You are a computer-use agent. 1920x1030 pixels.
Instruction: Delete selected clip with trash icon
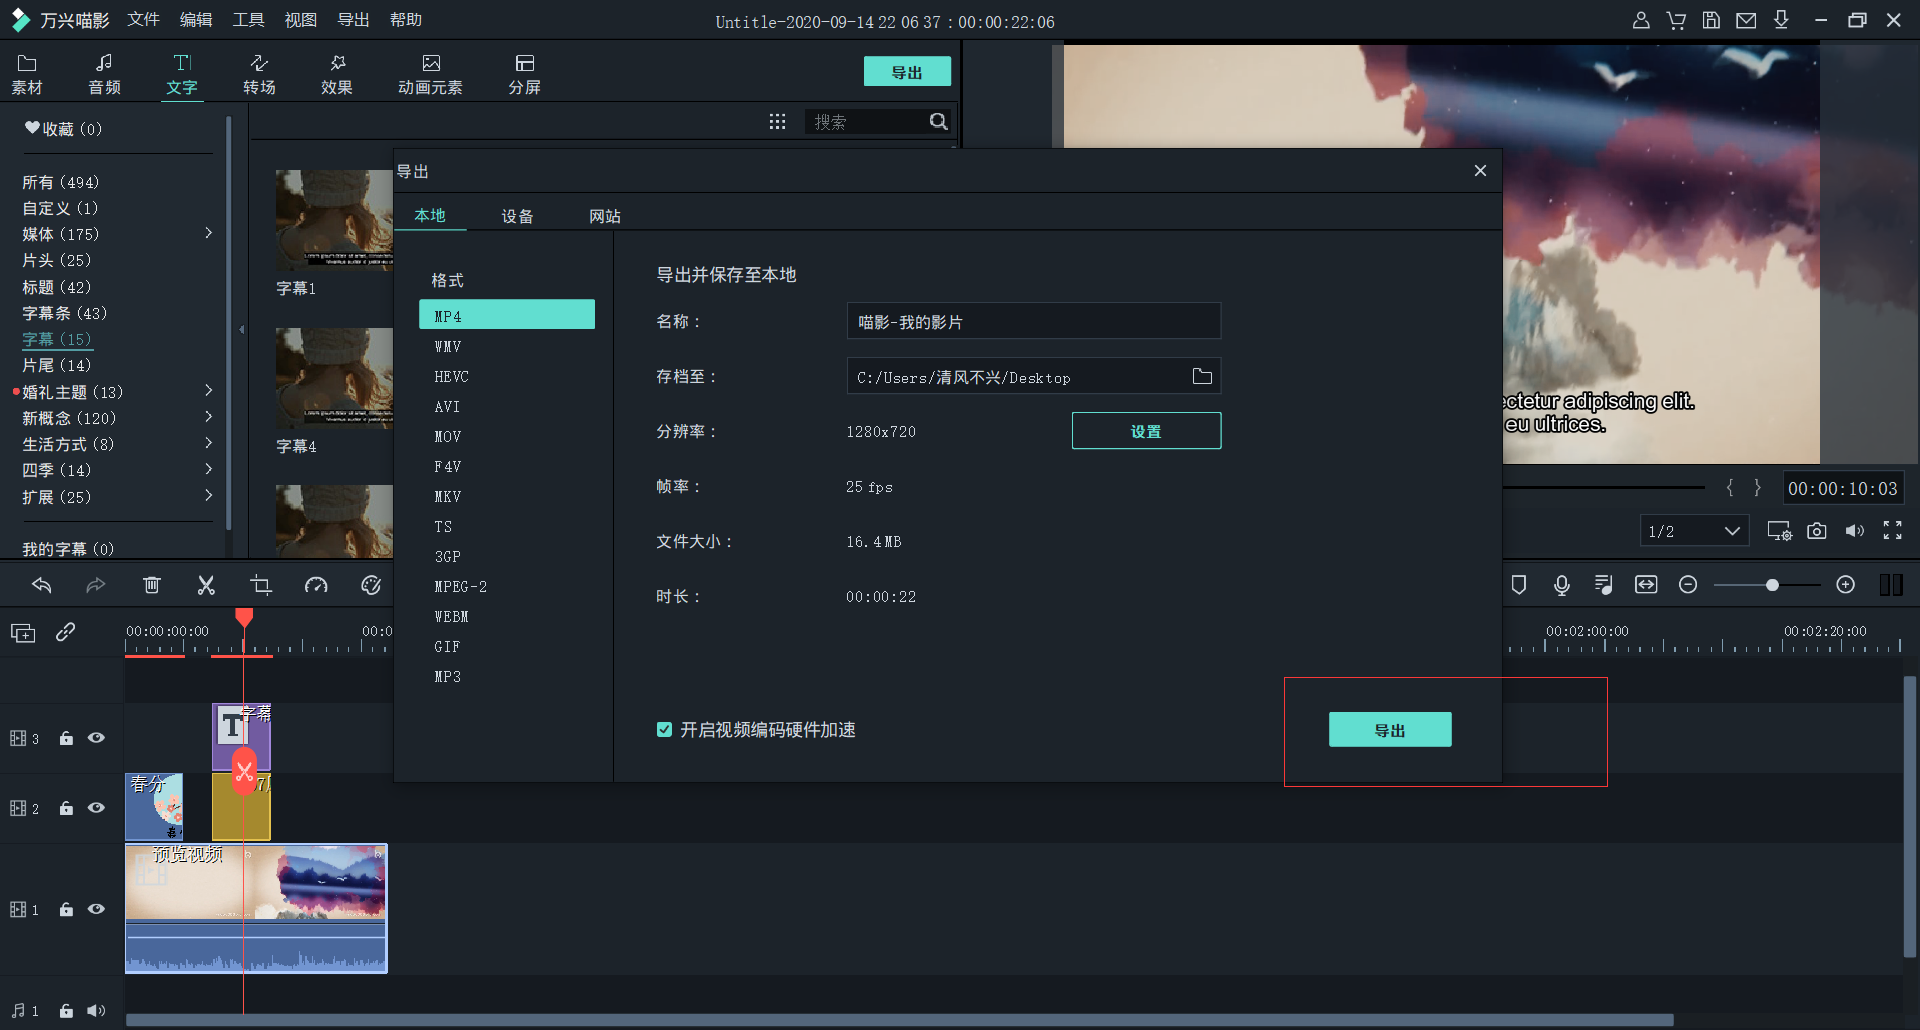pos(151,585)
